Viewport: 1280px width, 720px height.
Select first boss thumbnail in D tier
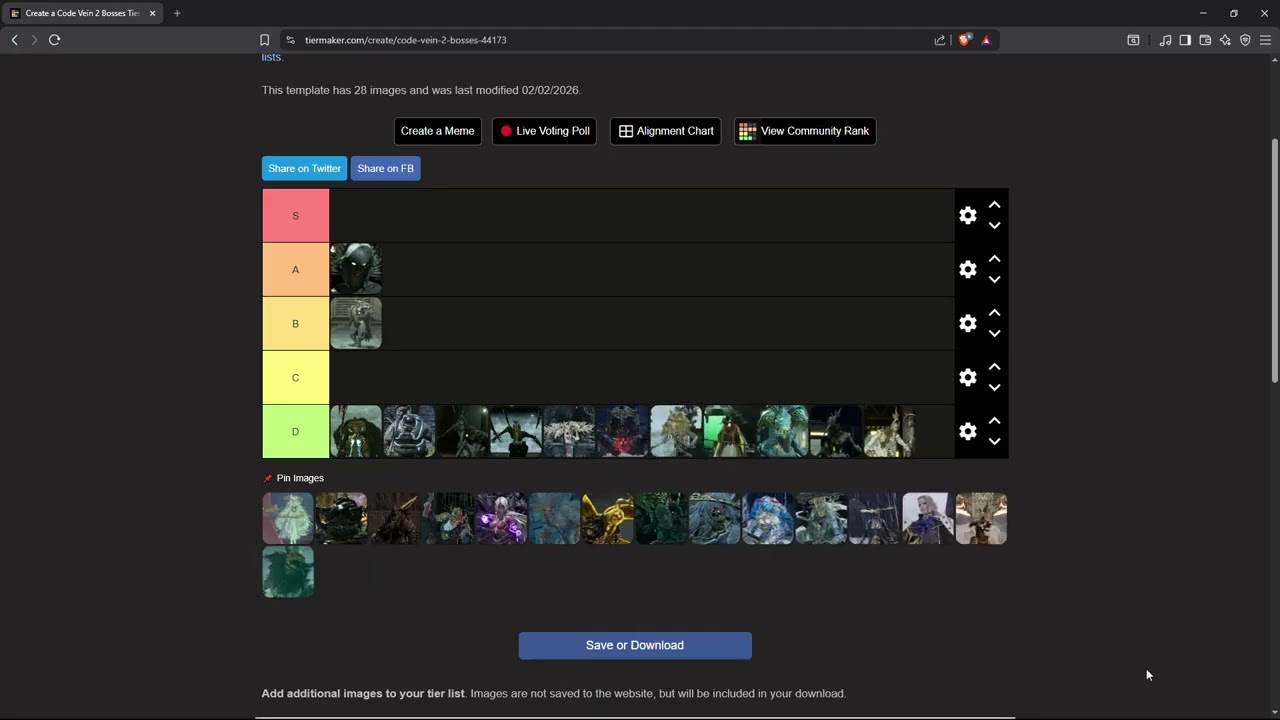[x=356, y=432]
